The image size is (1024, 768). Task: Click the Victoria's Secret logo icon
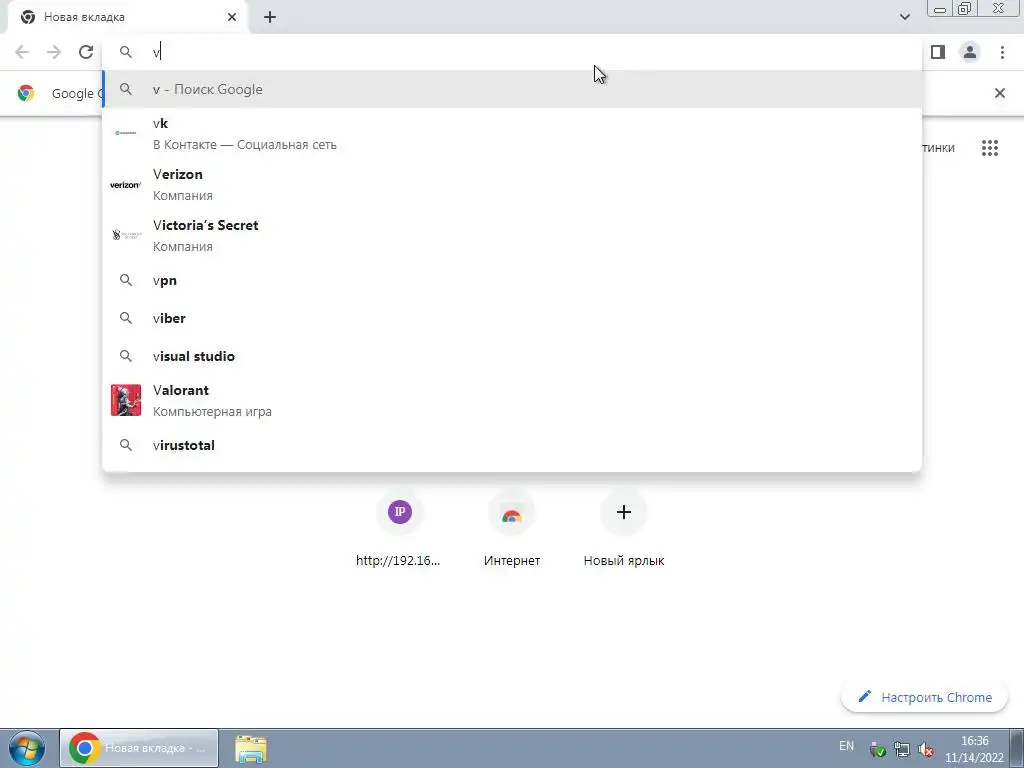(126, 235)
